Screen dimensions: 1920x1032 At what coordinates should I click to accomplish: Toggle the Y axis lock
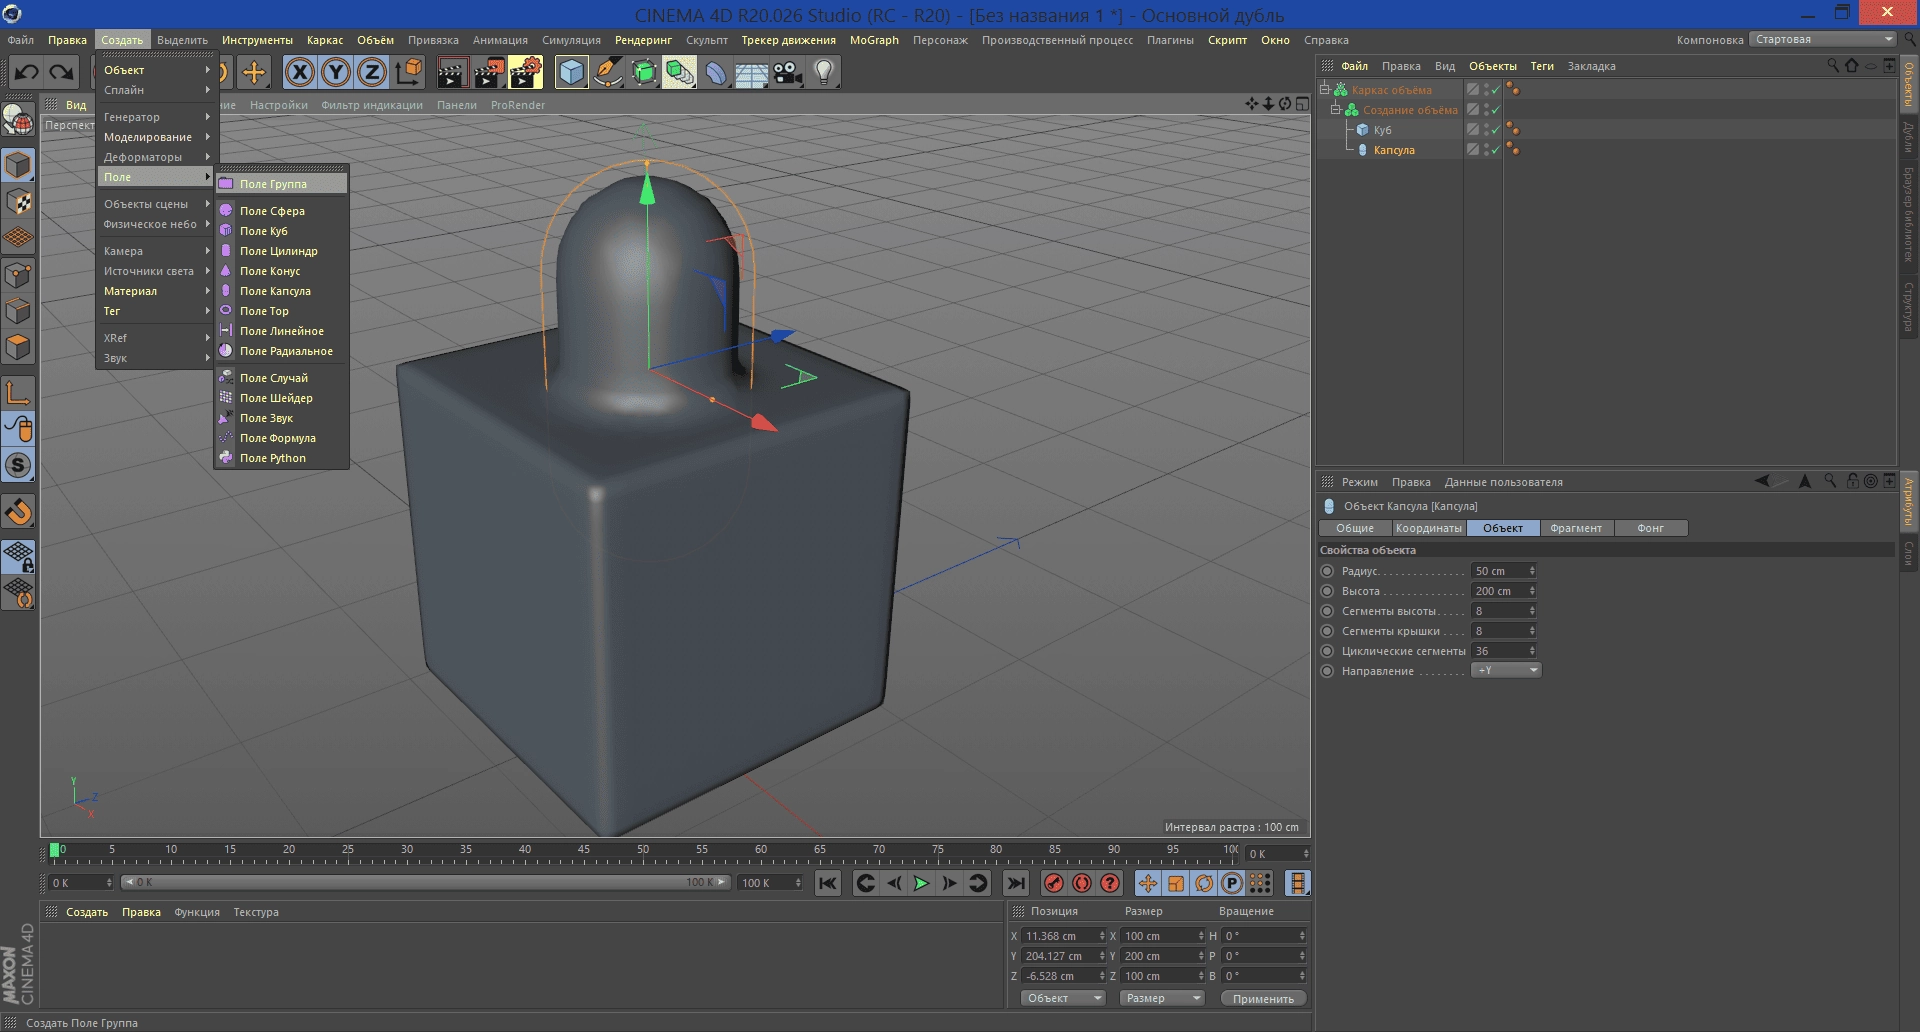[336, 72]
